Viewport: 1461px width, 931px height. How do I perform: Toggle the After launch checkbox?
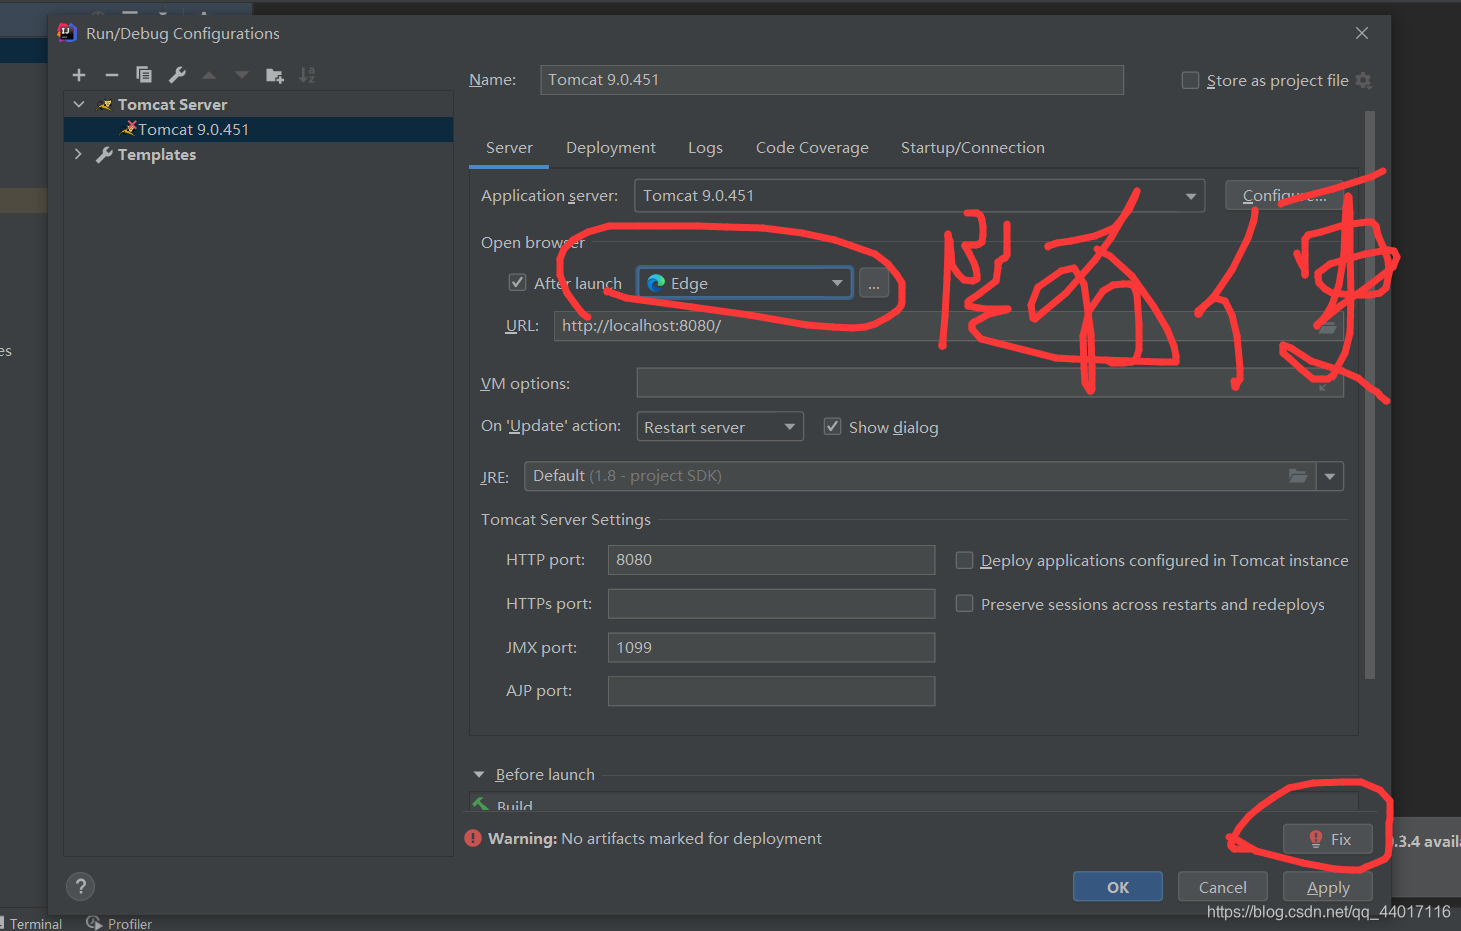pos(517,282)
